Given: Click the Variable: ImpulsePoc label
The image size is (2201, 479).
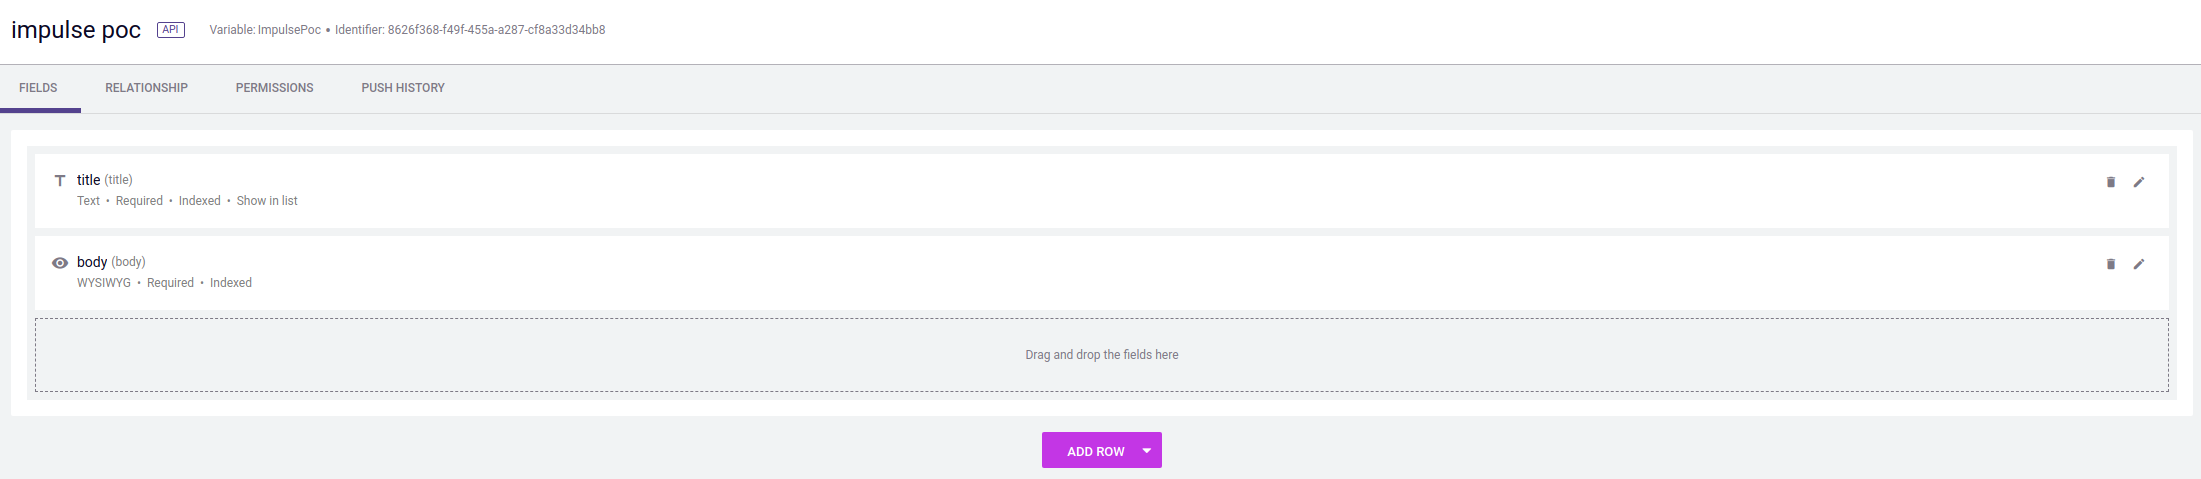Looking at the screenshot, I should coord(265,30).
